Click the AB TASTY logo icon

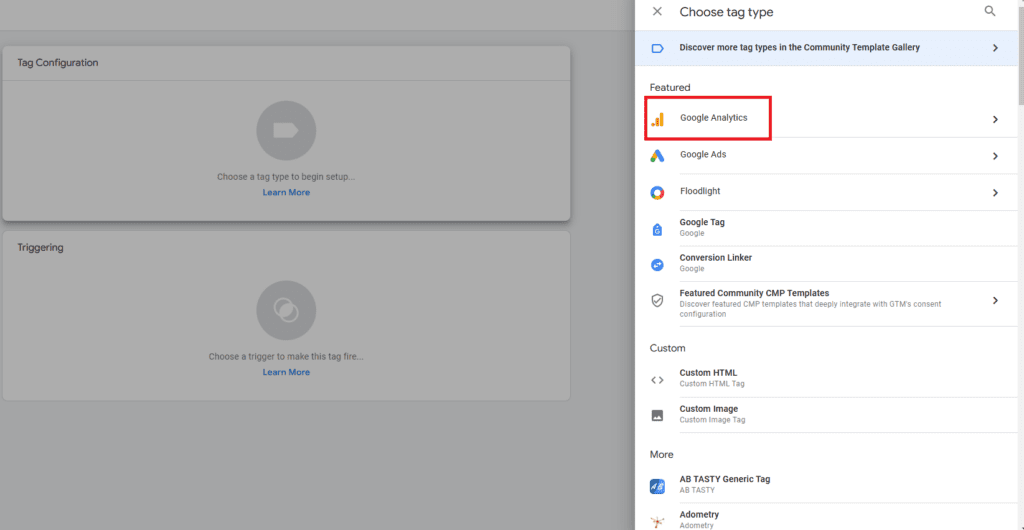[658, 486]
